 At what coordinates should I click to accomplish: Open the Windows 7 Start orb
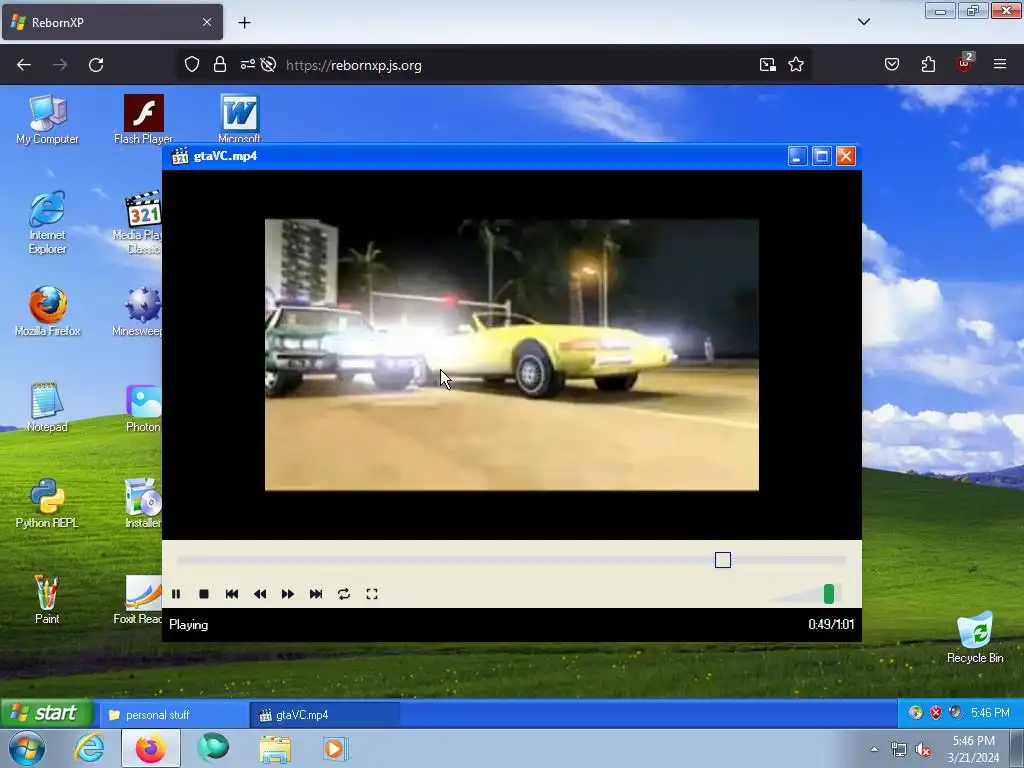(x=26, y=748)
